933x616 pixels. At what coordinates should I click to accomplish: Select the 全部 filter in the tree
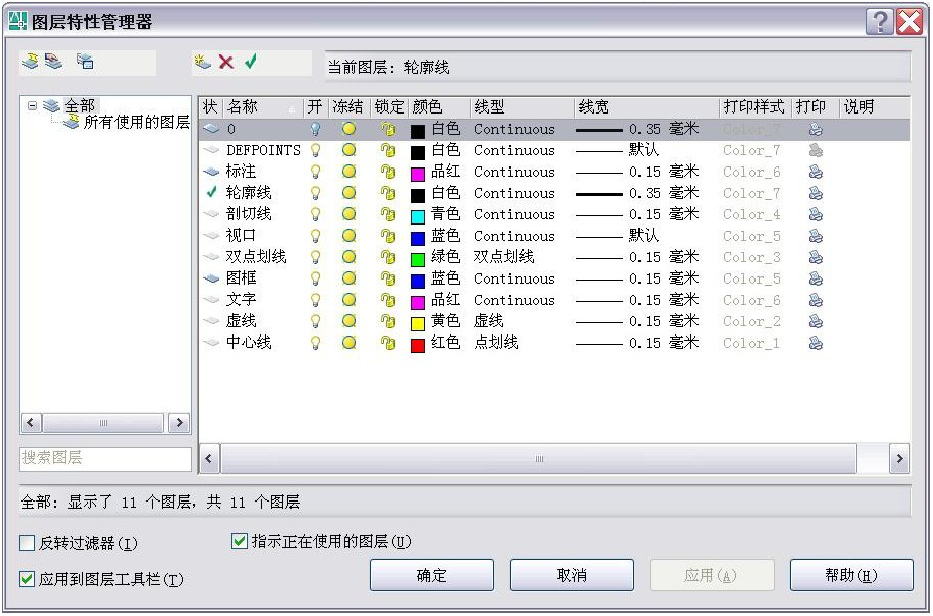pyautogui.click(x=80, y=106)
